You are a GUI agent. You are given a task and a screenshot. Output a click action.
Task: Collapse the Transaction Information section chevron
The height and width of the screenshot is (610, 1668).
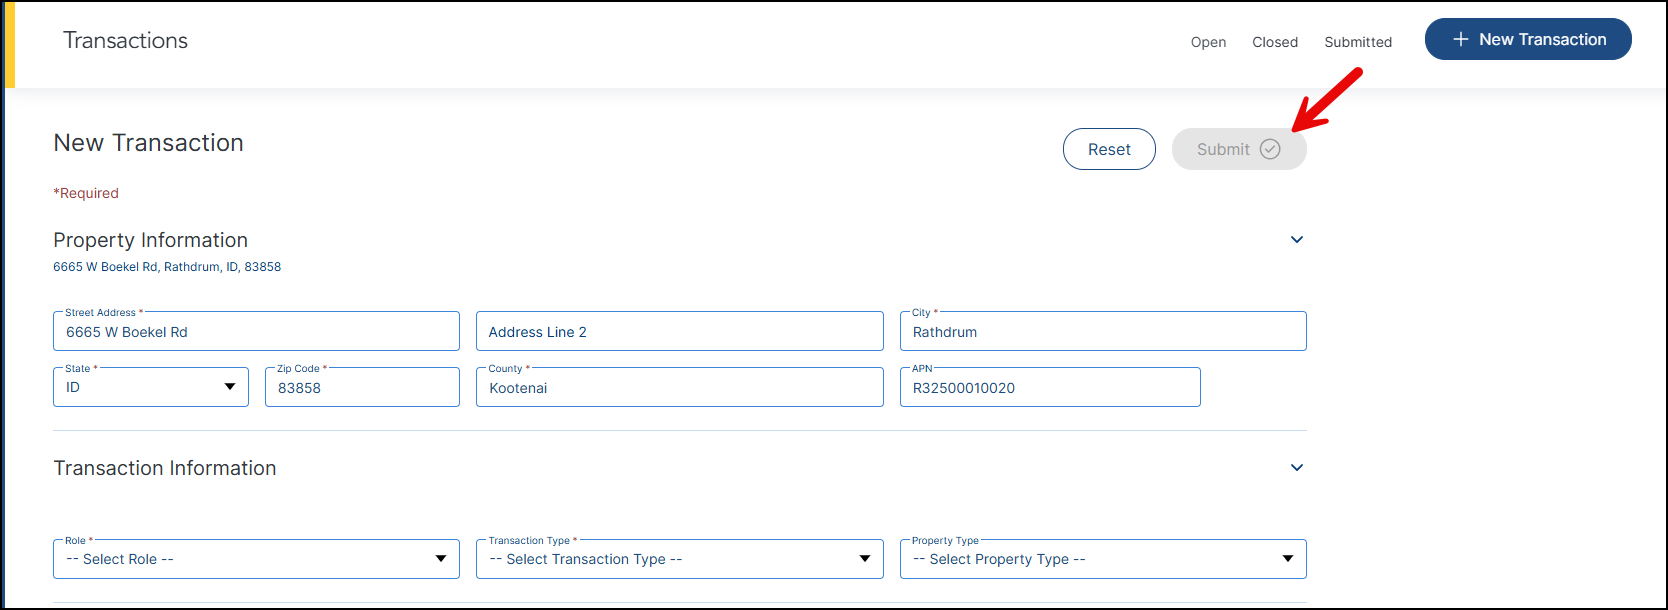(1297, 468)
